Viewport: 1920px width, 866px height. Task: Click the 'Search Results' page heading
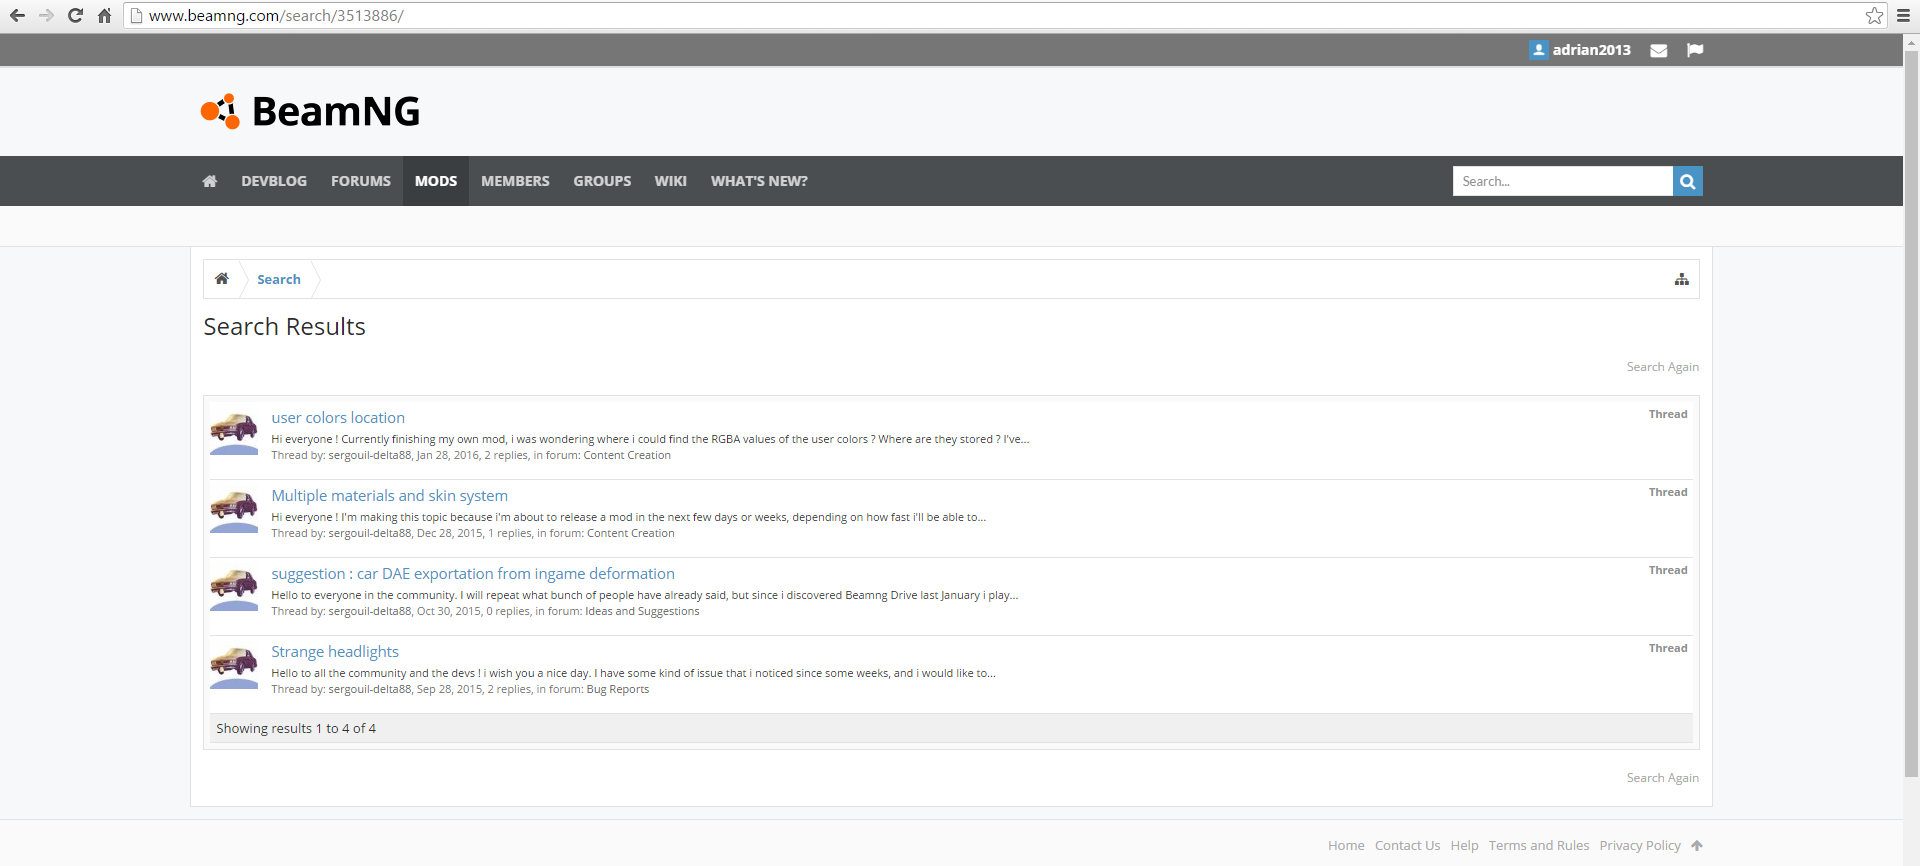click(284, 327)
